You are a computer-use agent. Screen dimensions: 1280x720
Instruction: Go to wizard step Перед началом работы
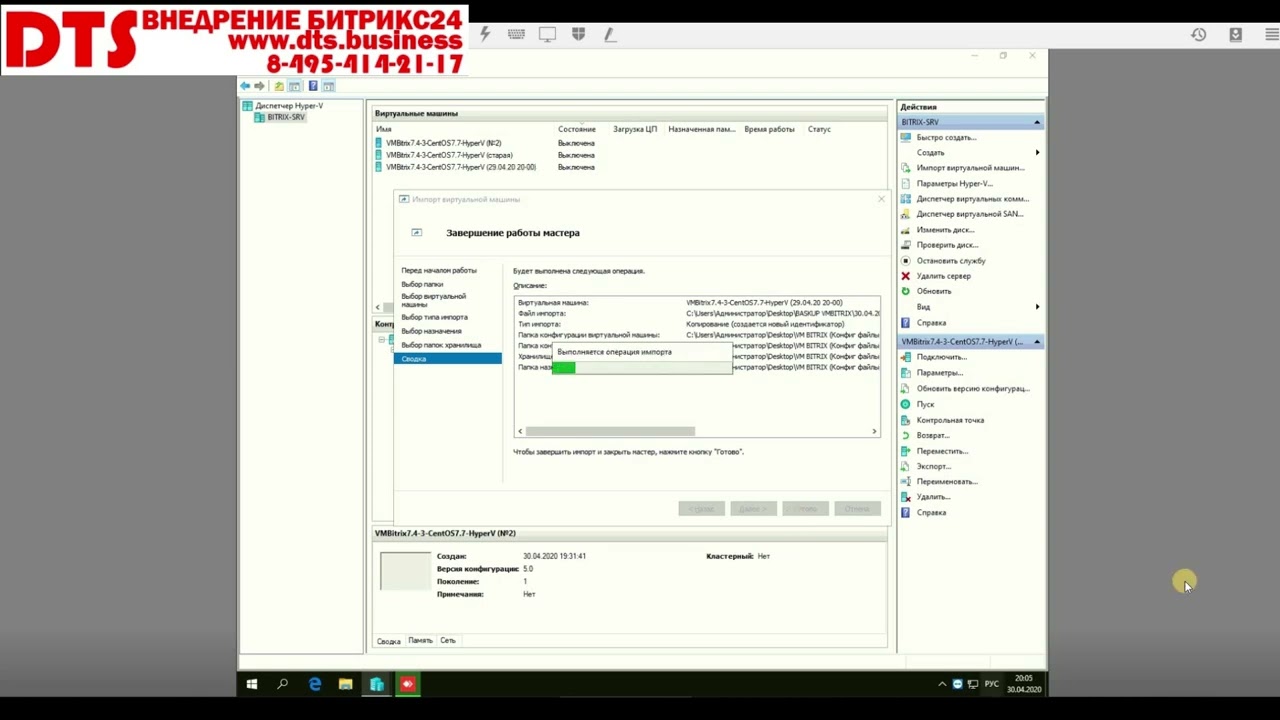[439, 270]
